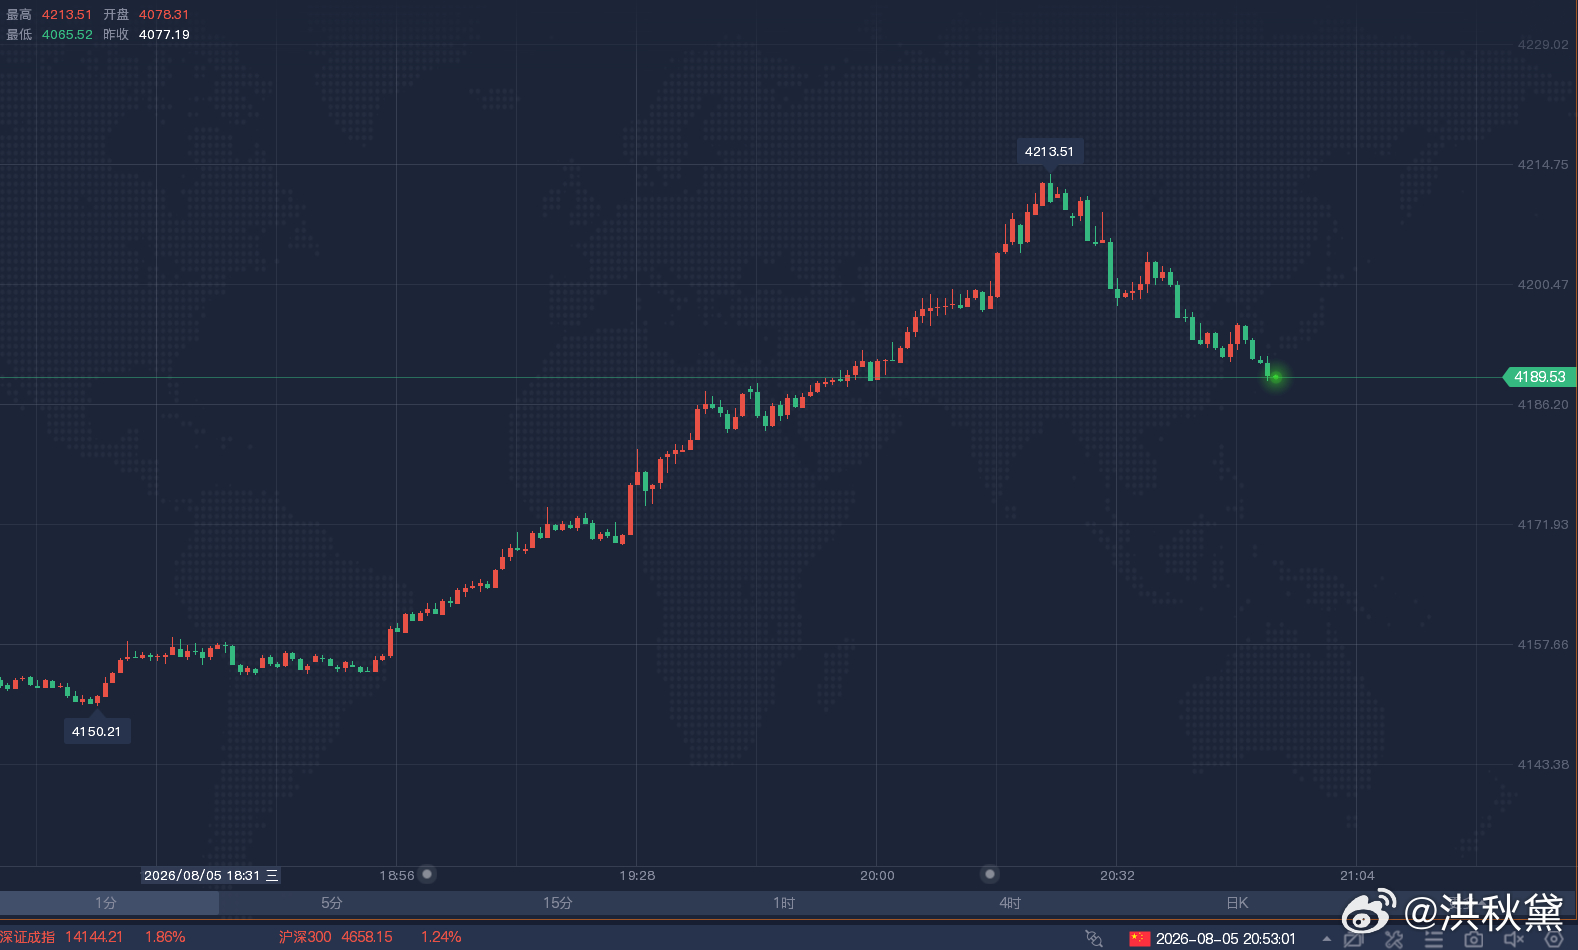Switch to the 日K chart period
This screenshot has width=1578, height=950.
[x=1238, y=903]
